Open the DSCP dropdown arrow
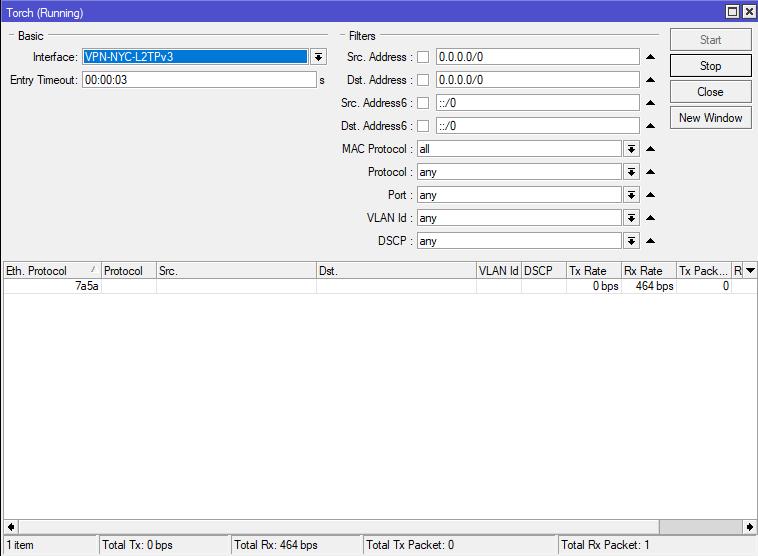 click(x=631, y=241)
